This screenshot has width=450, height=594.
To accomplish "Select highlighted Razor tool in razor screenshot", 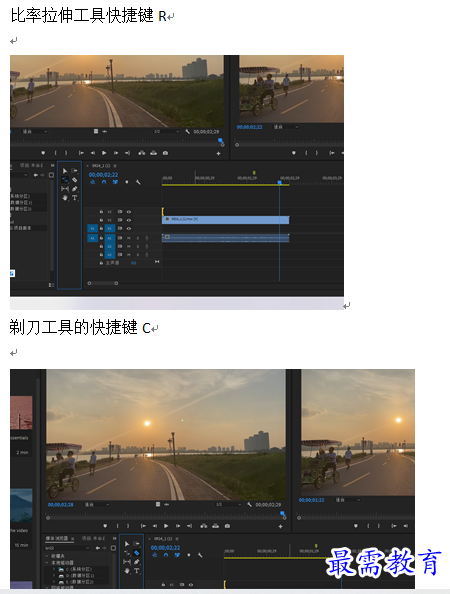I will pos(137,553).
